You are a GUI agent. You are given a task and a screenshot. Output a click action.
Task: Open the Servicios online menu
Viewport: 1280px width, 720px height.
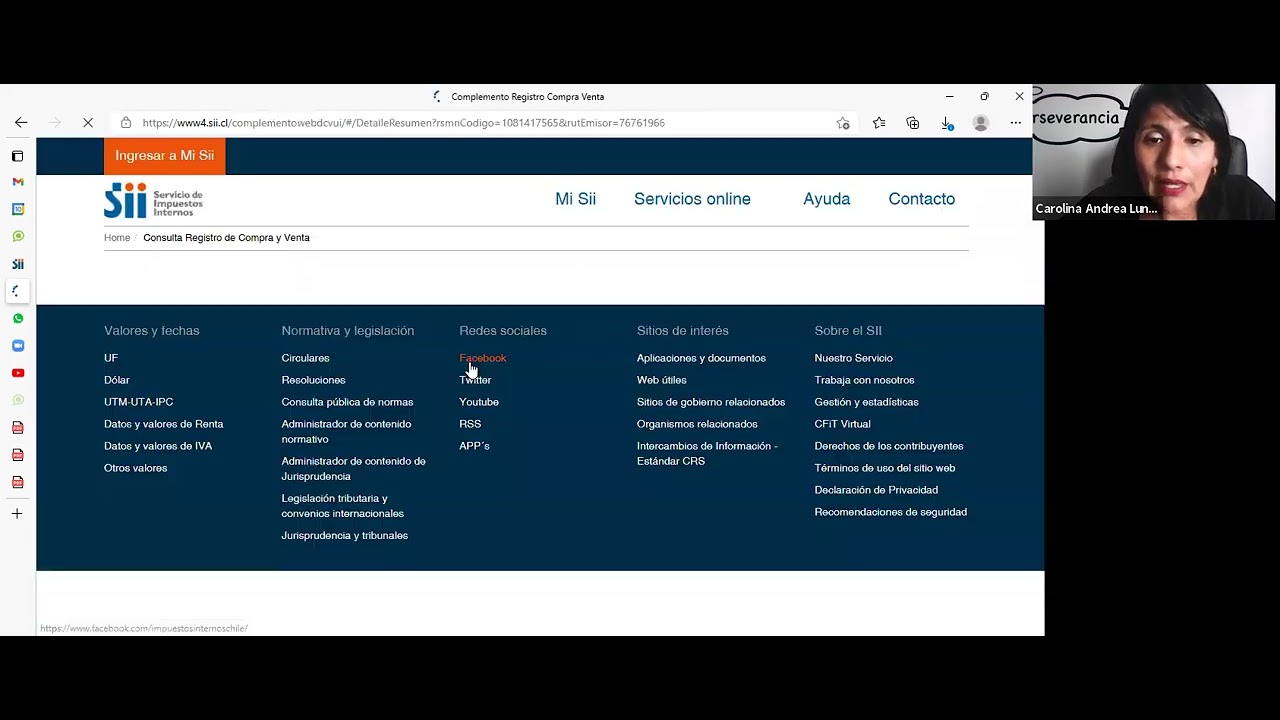click(x=692, y=199)
